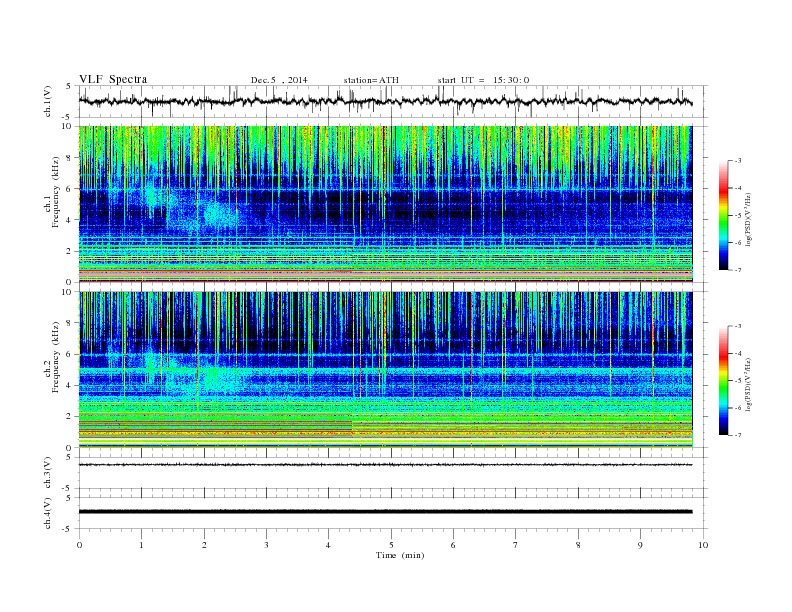Screen dimensions: 792x612
Task: Click time axis tick label '7'
Action: coord(516,545)
